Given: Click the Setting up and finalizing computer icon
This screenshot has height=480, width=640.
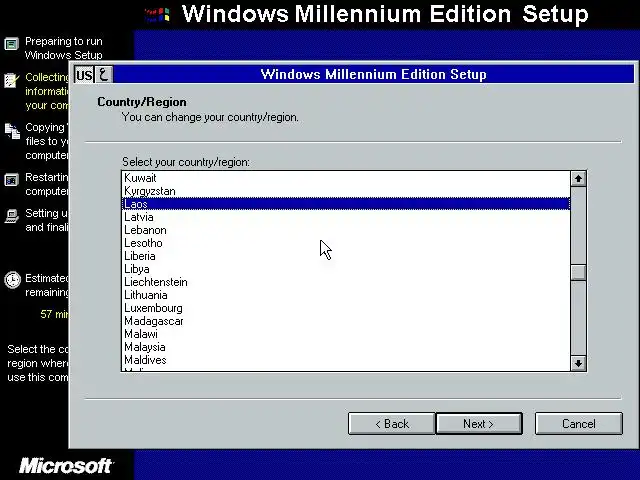Looking at the screenshot, I should pos(12,216).
